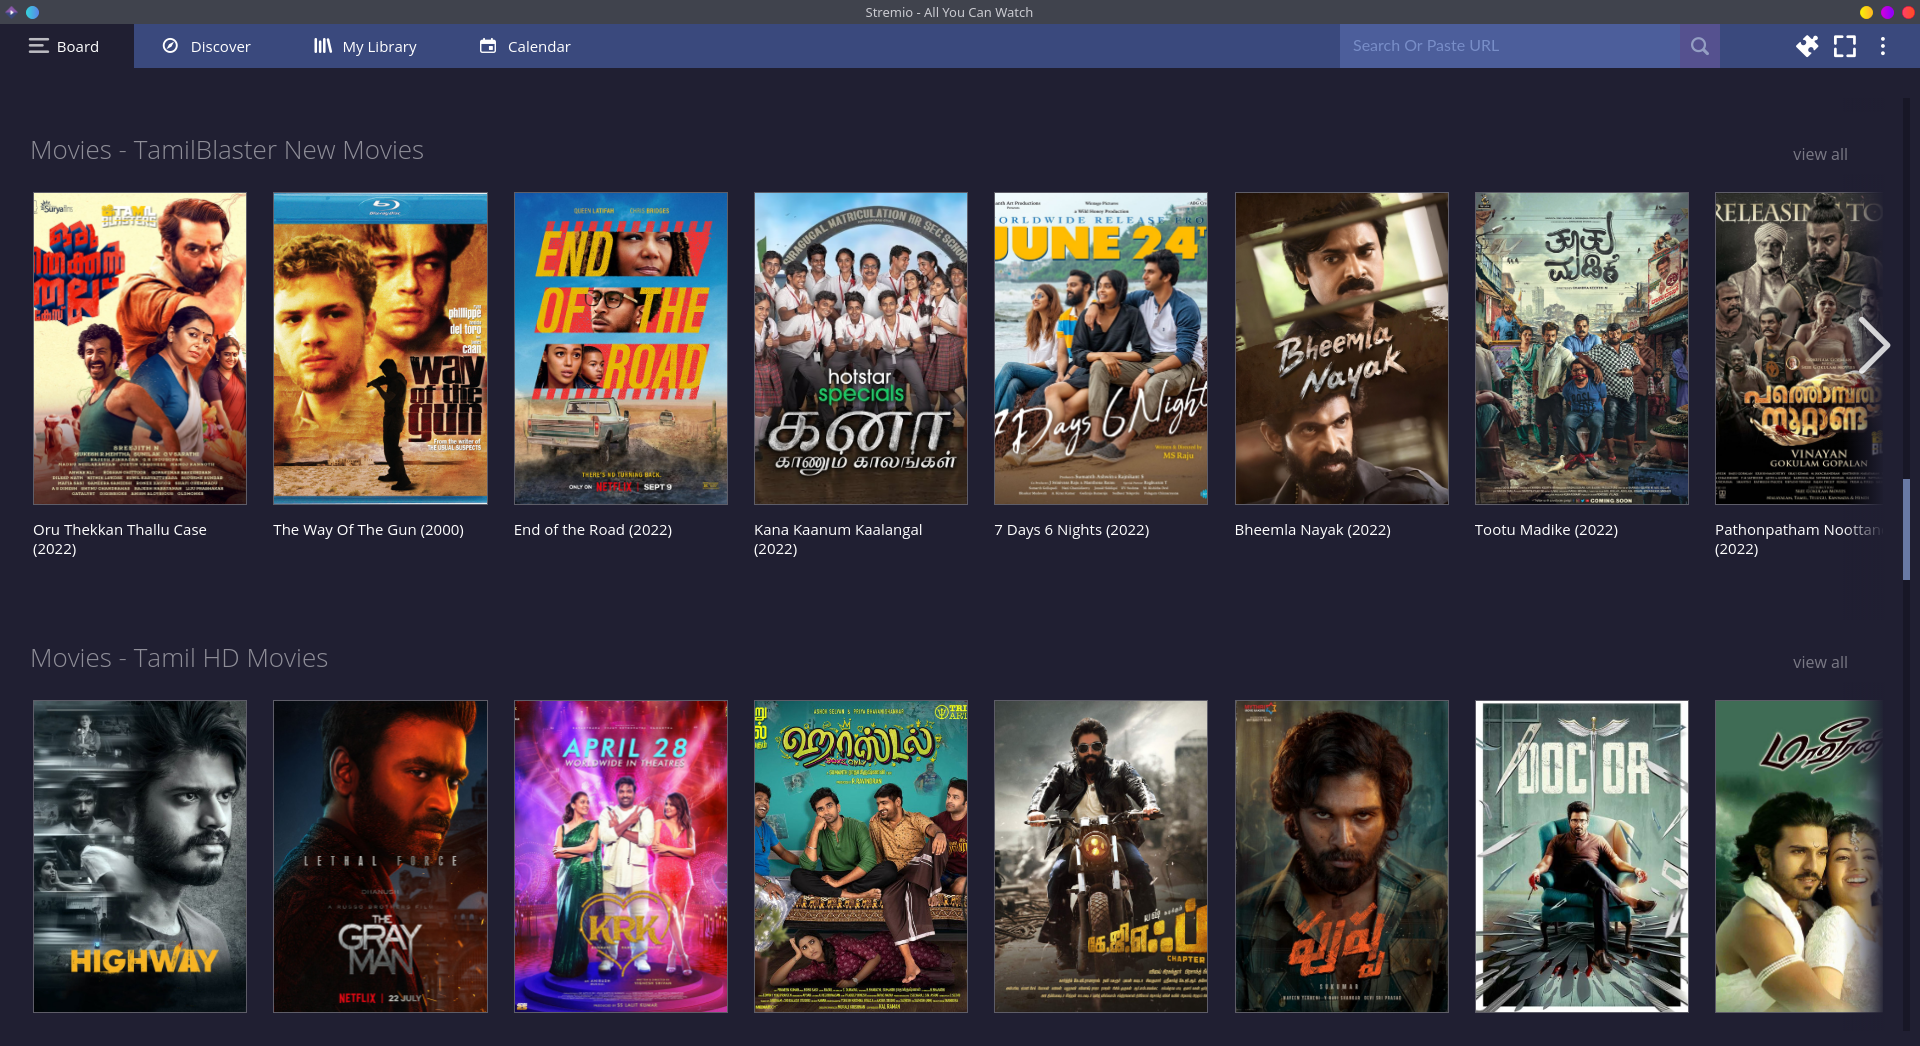This screenshot has width=1920, height=1046.
Task: Click title text 'Tootu Madike (2022)'
Action: pyautogui.click(x=1546, y=530)
